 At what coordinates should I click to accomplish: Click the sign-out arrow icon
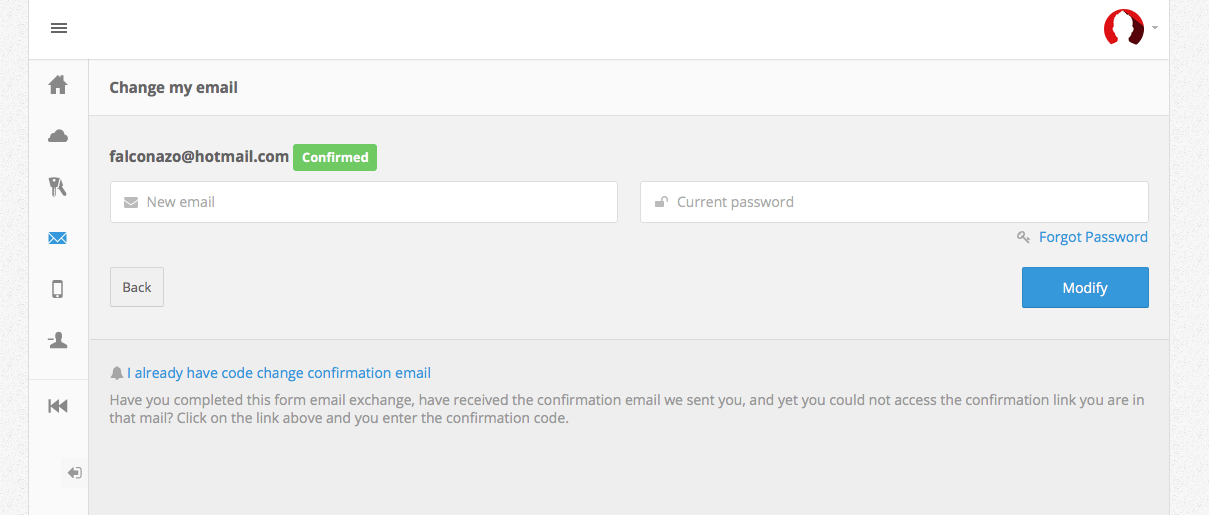pos(74,472)
